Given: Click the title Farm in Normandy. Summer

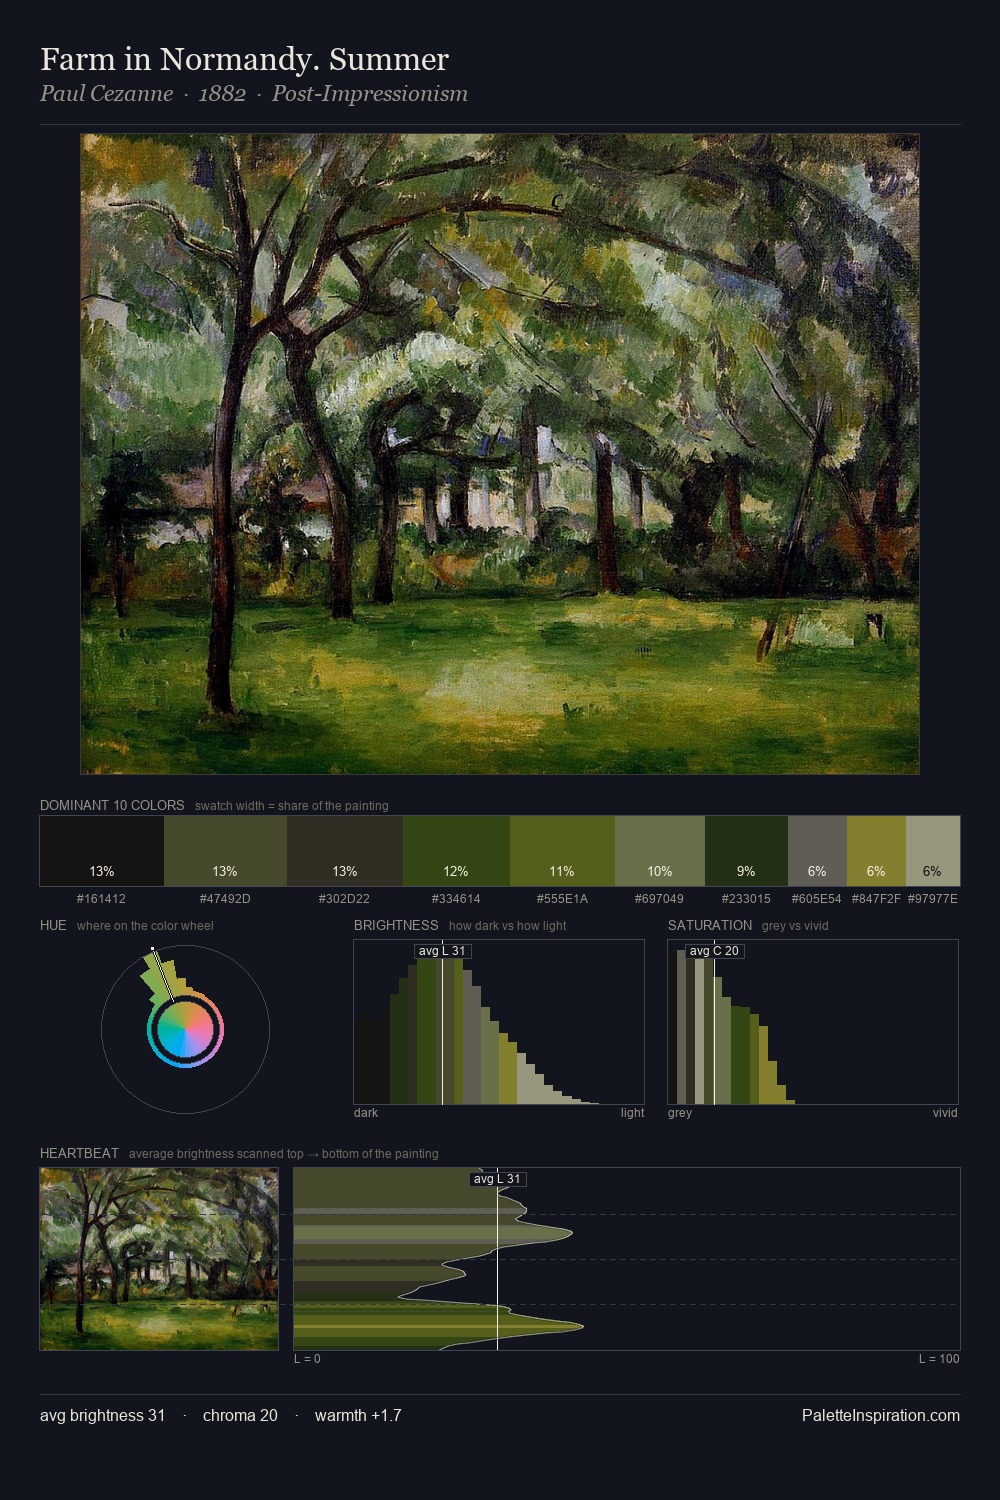Looking at the screenshot, I should point(244,60).
